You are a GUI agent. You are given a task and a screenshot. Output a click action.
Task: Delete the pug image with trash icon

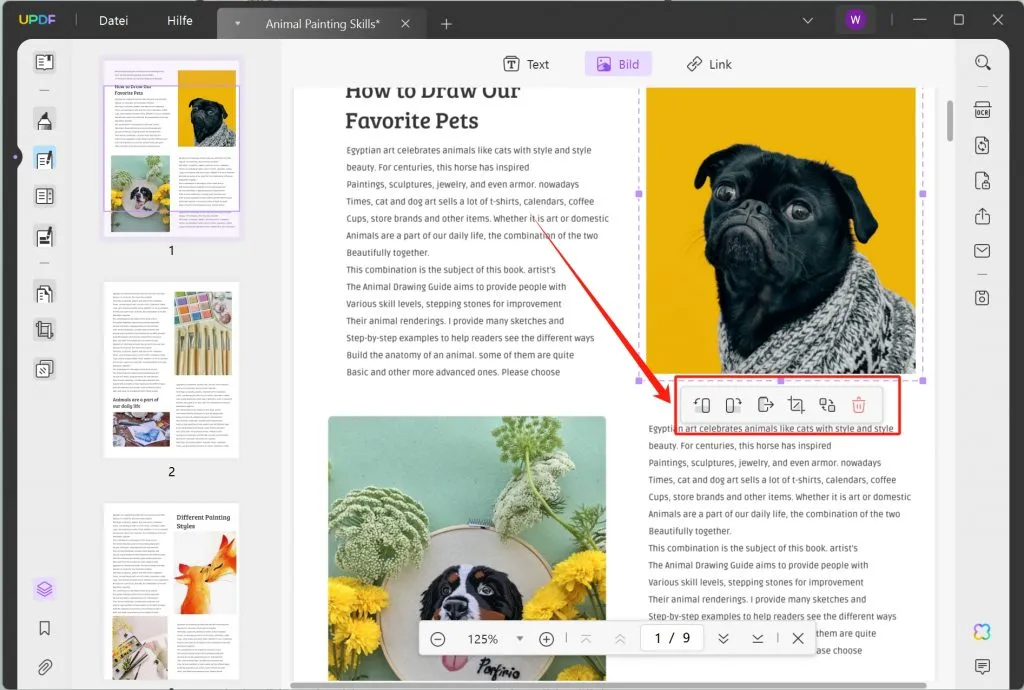858,404
